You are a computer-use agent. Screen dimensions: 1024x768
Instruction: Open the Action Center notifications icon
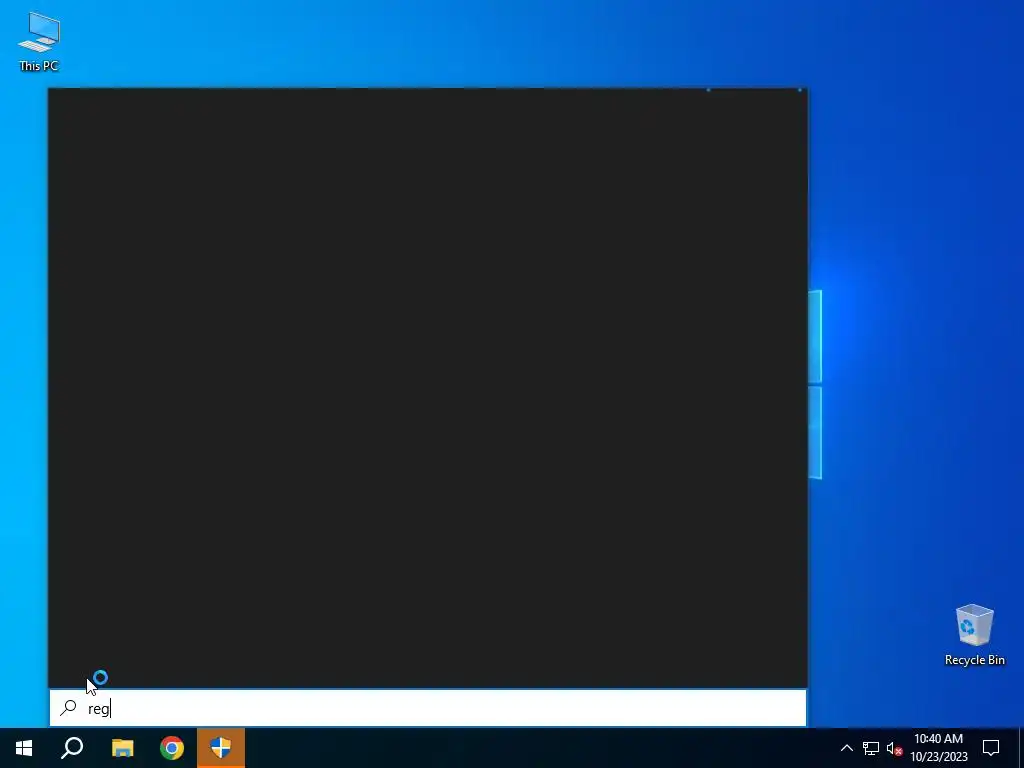tap(991, 748)
